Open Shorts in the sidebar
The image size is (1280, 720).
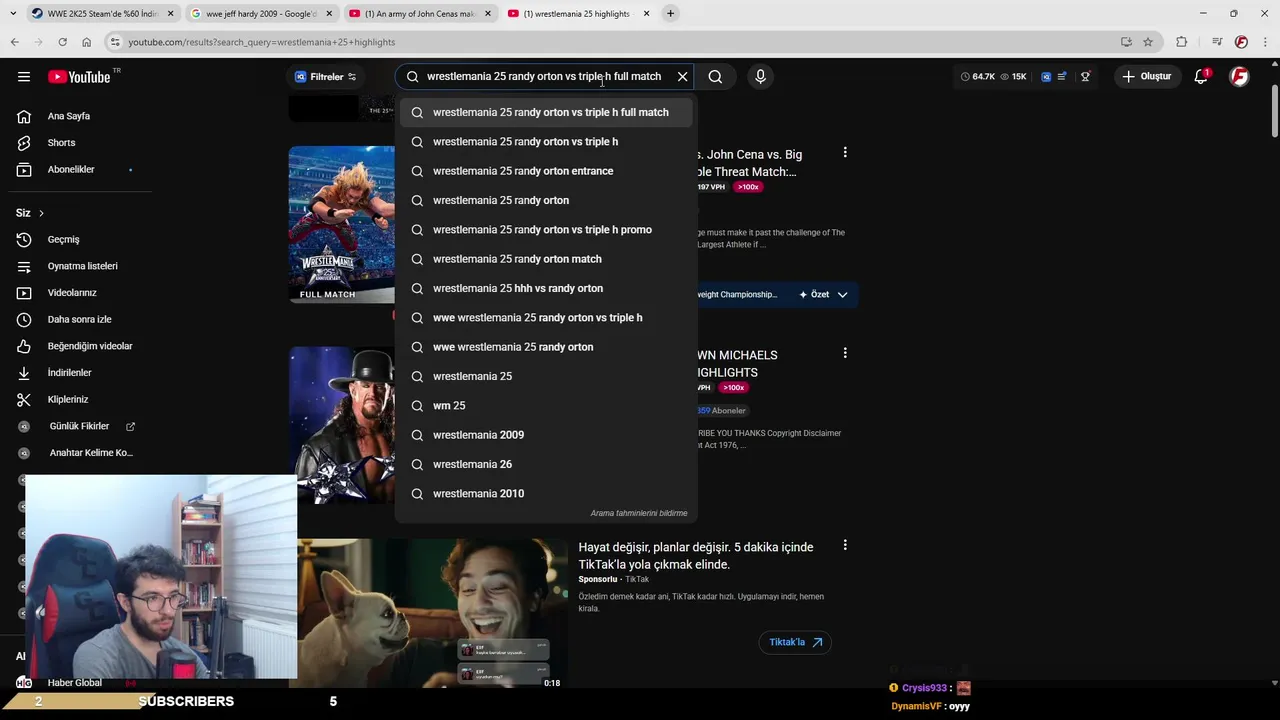pyautogui.click(x=60, y=143)
